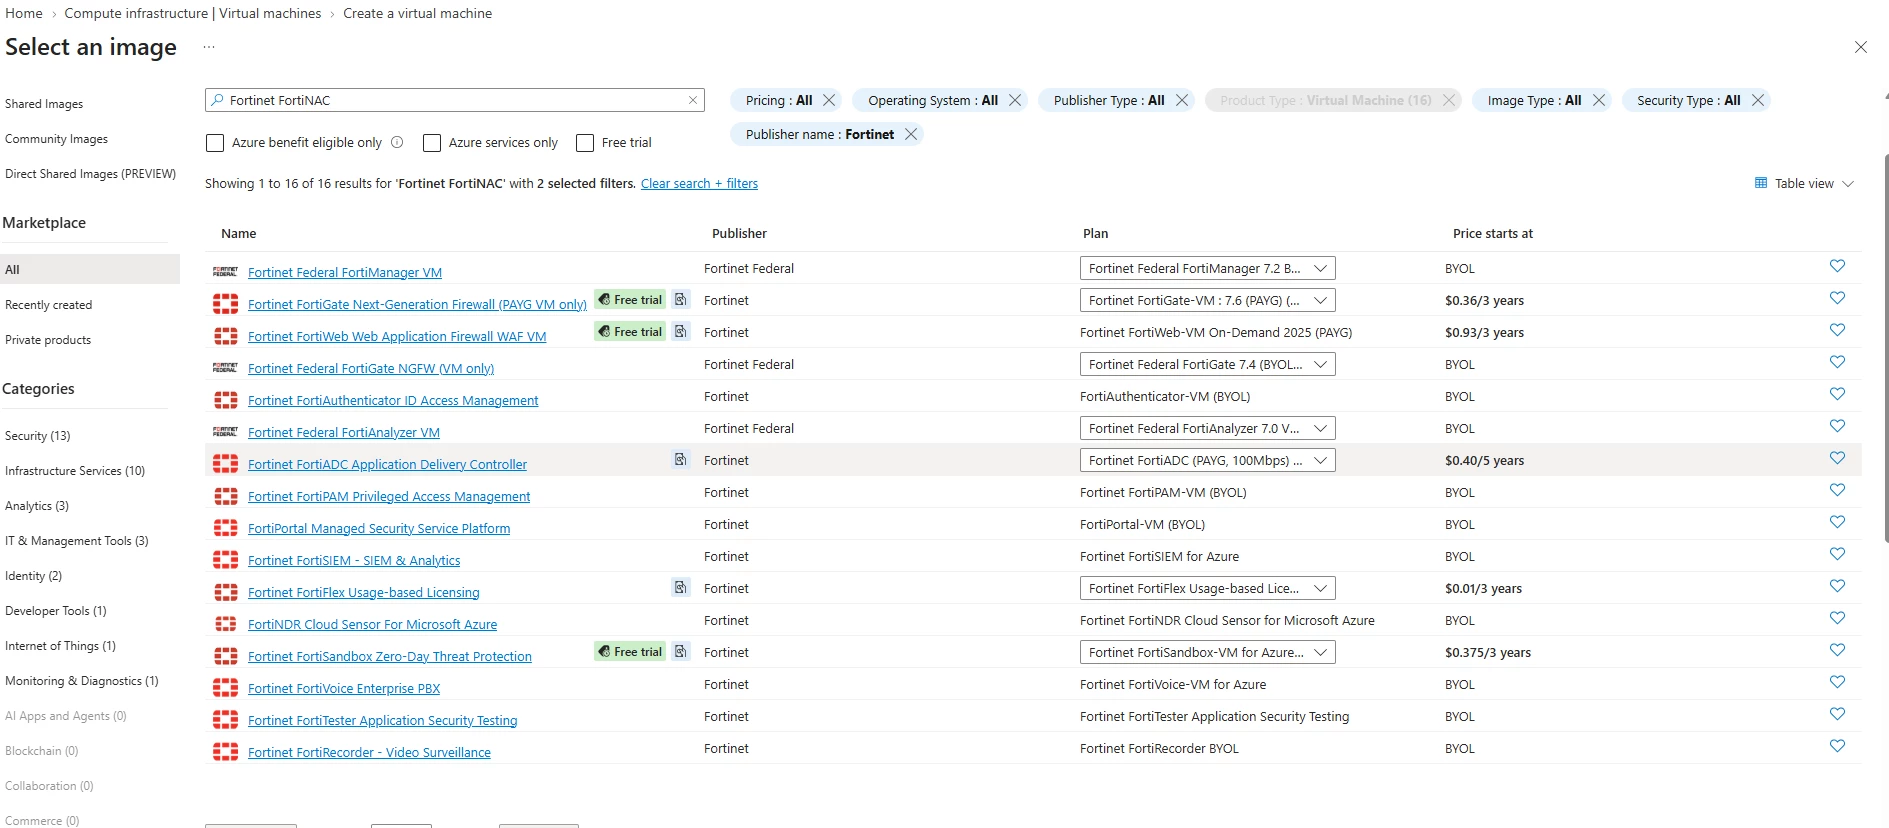Viewport: 1889px width, 828px height.
Task: Open Fortinet FortiVoice Enterprise PBX link
Action: 344,689
